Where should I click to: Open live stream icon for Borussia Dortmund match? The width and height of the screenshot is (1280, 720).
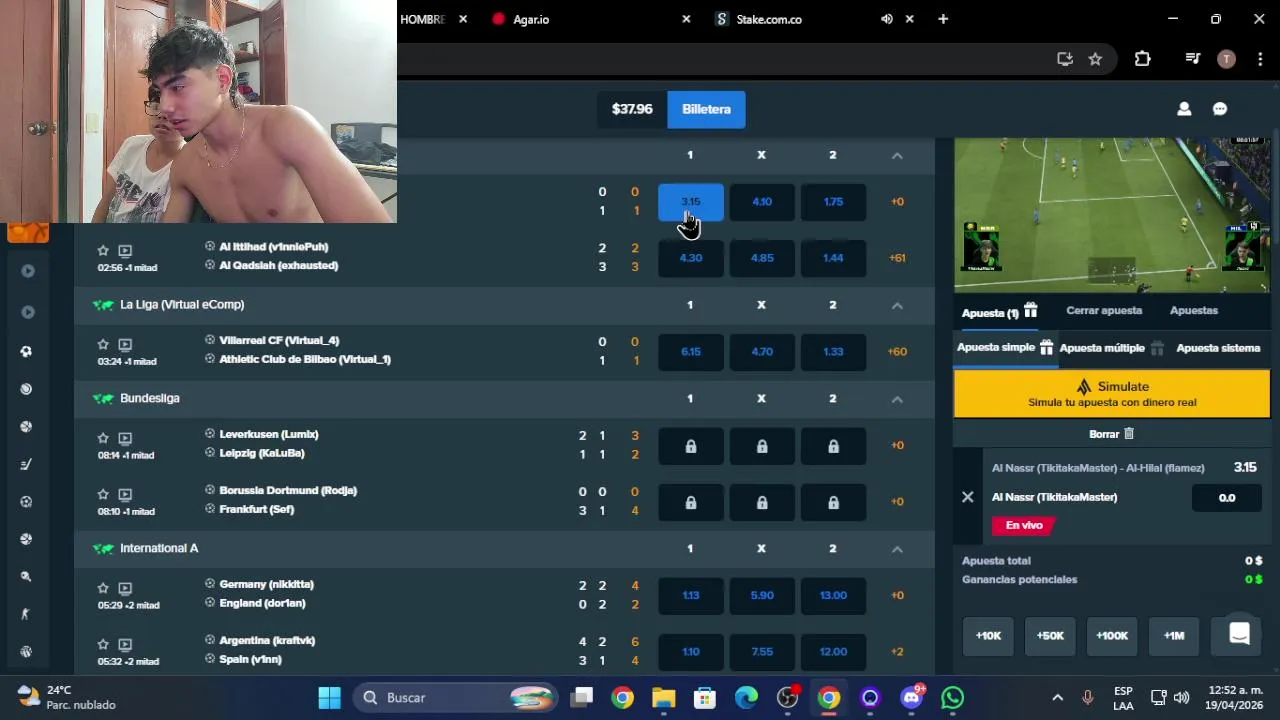pos(125,494)
